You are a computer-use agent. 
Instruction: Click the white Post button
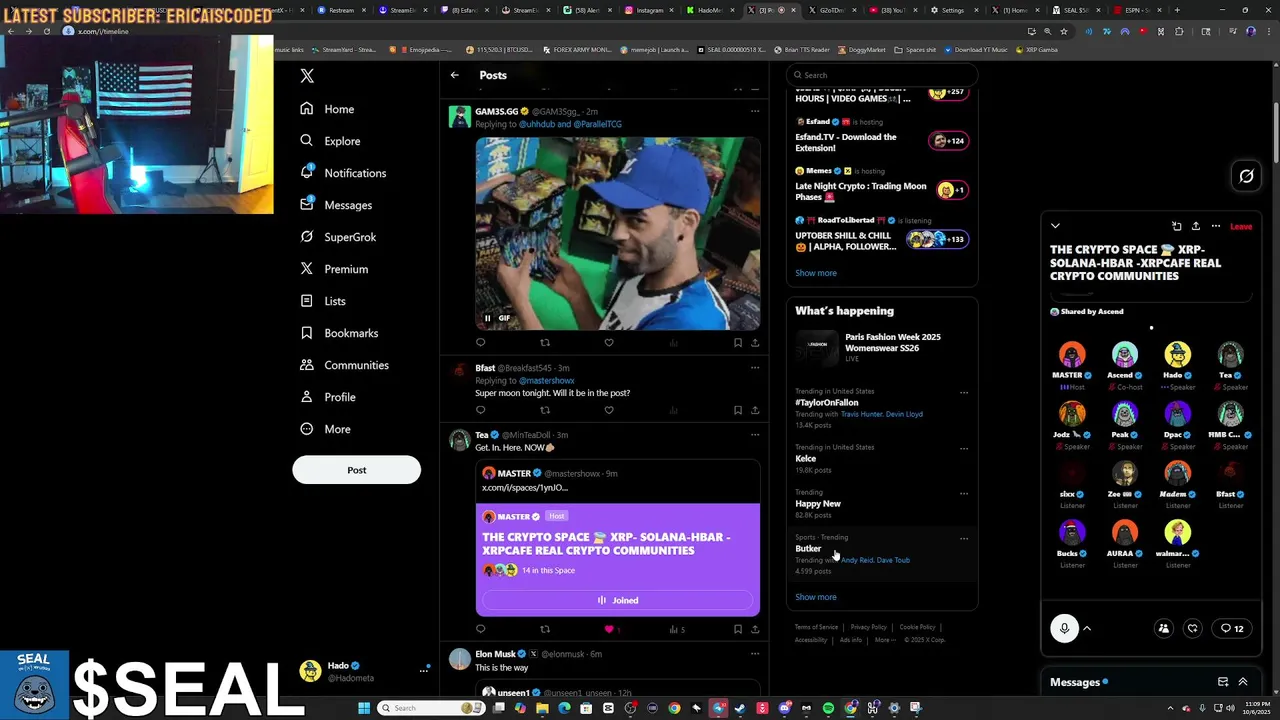[x=356, y=470]
